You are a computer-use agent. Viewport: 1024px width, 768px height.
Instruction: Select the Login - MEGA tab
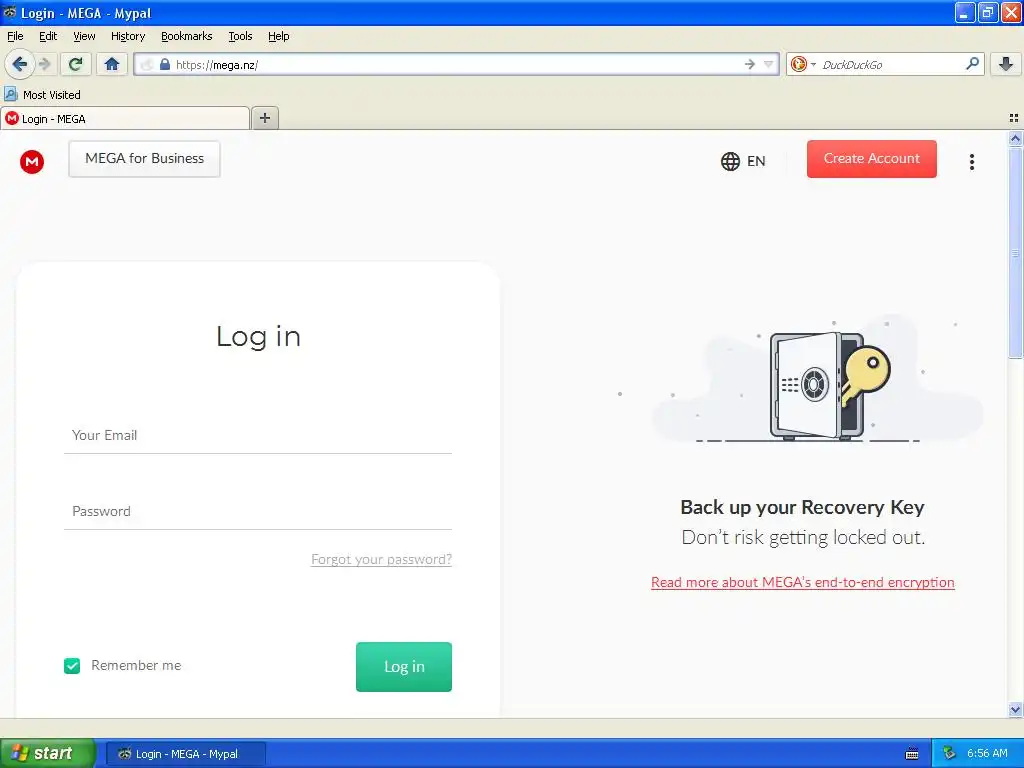tap(125, 118)
